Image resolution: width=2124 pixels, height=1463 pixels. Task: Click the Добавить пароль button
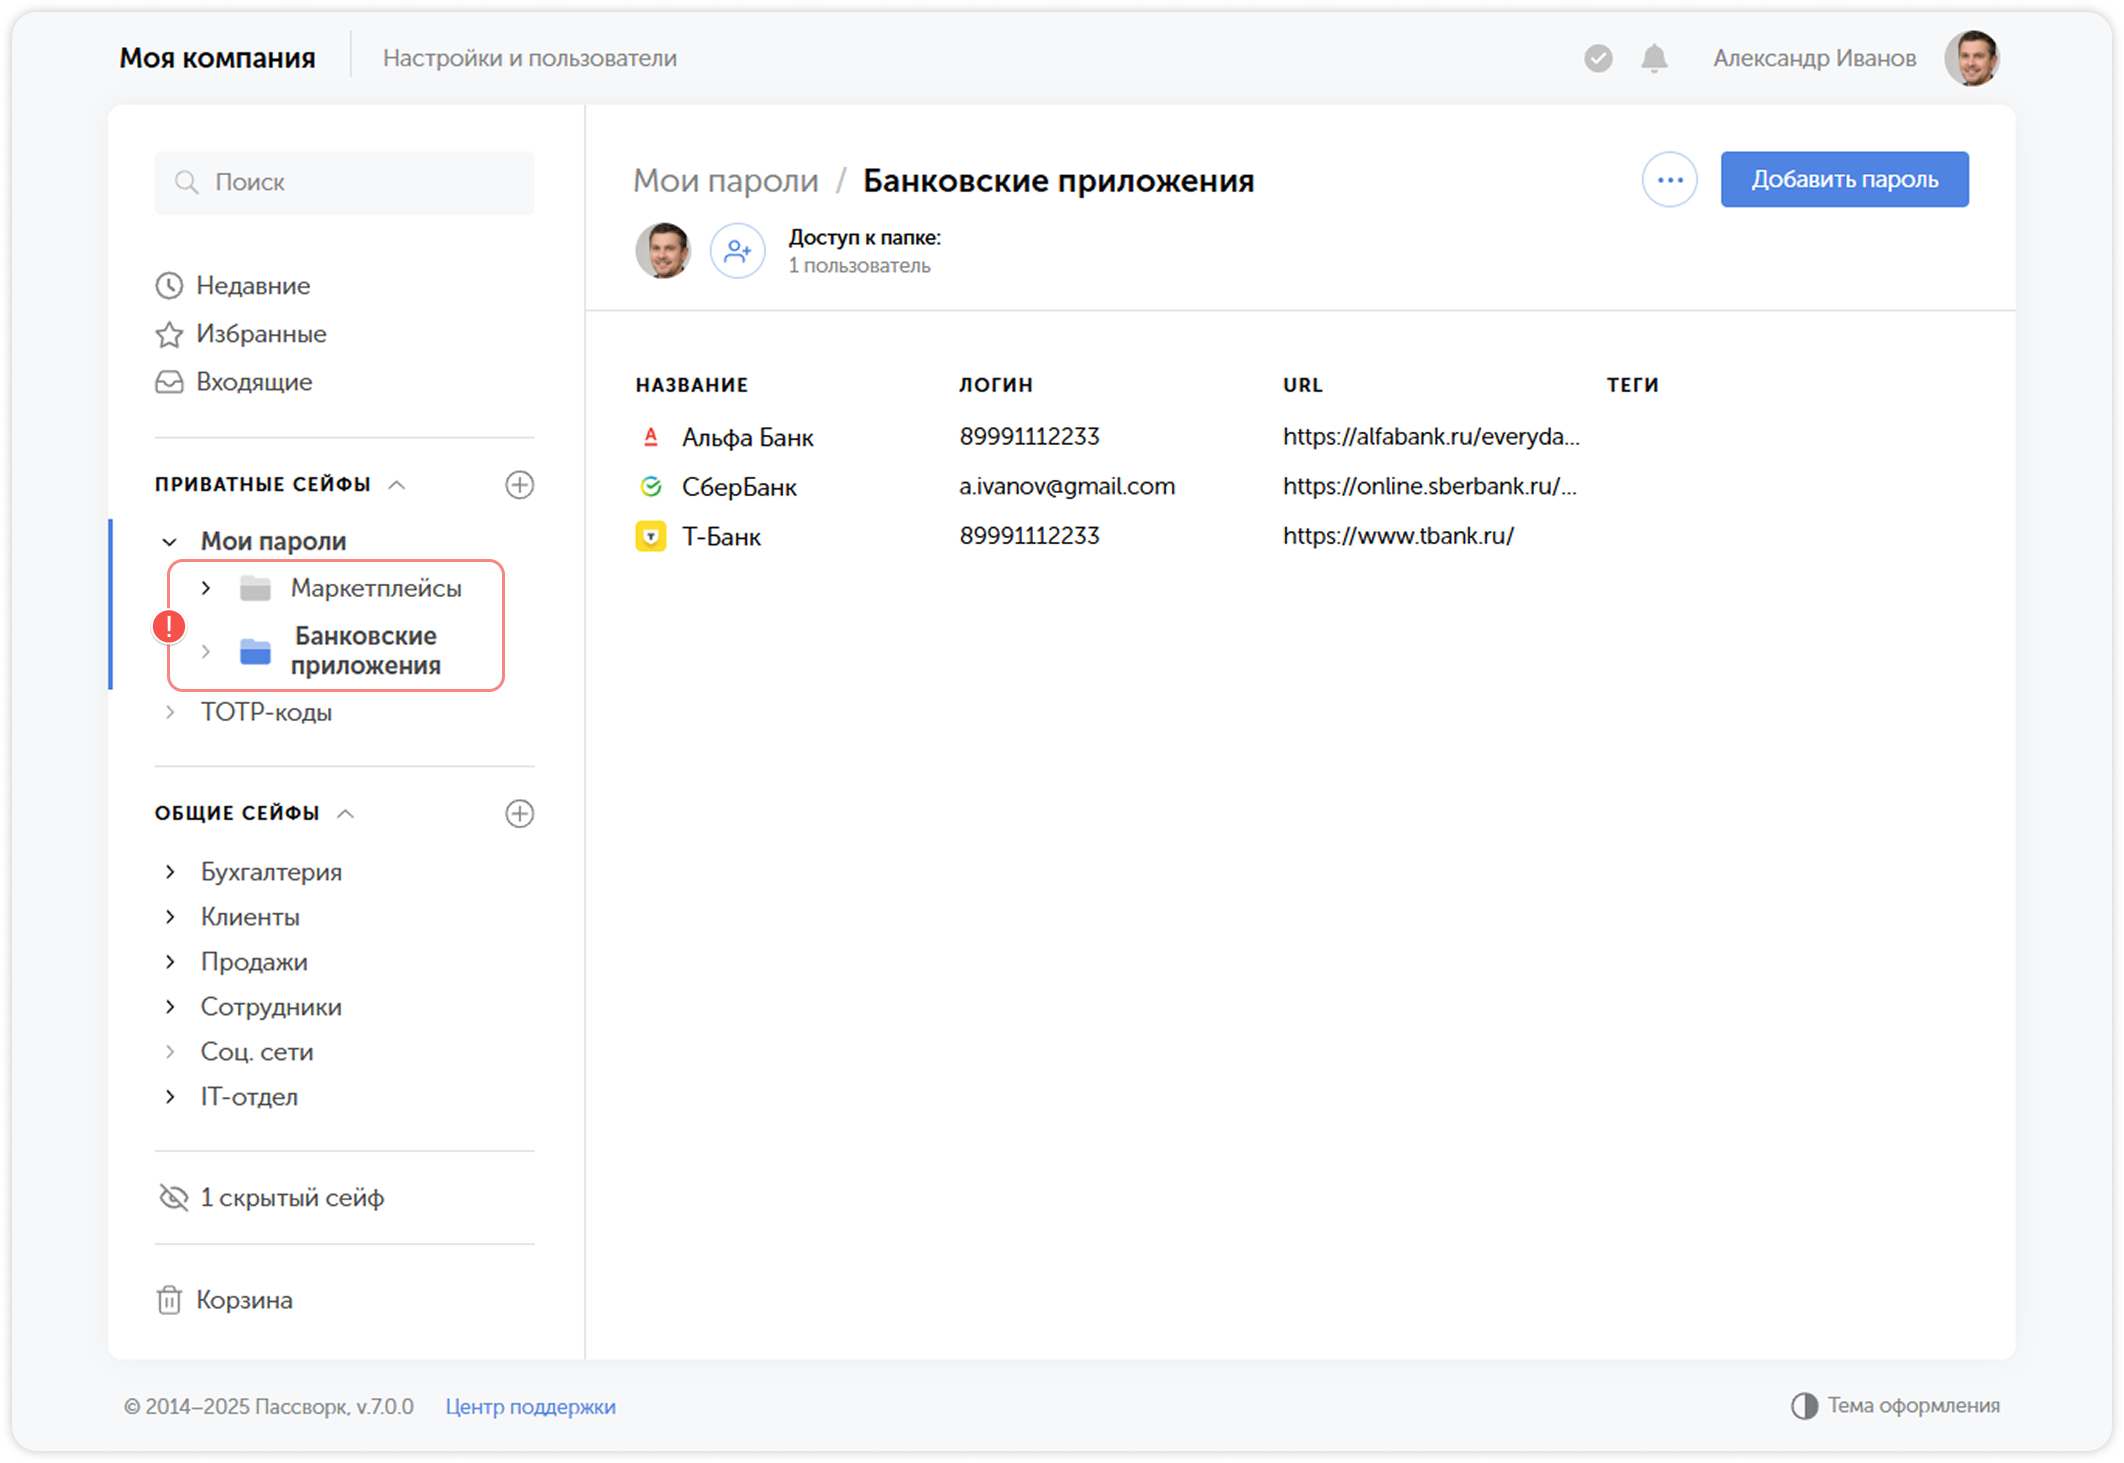(1844, 180)
